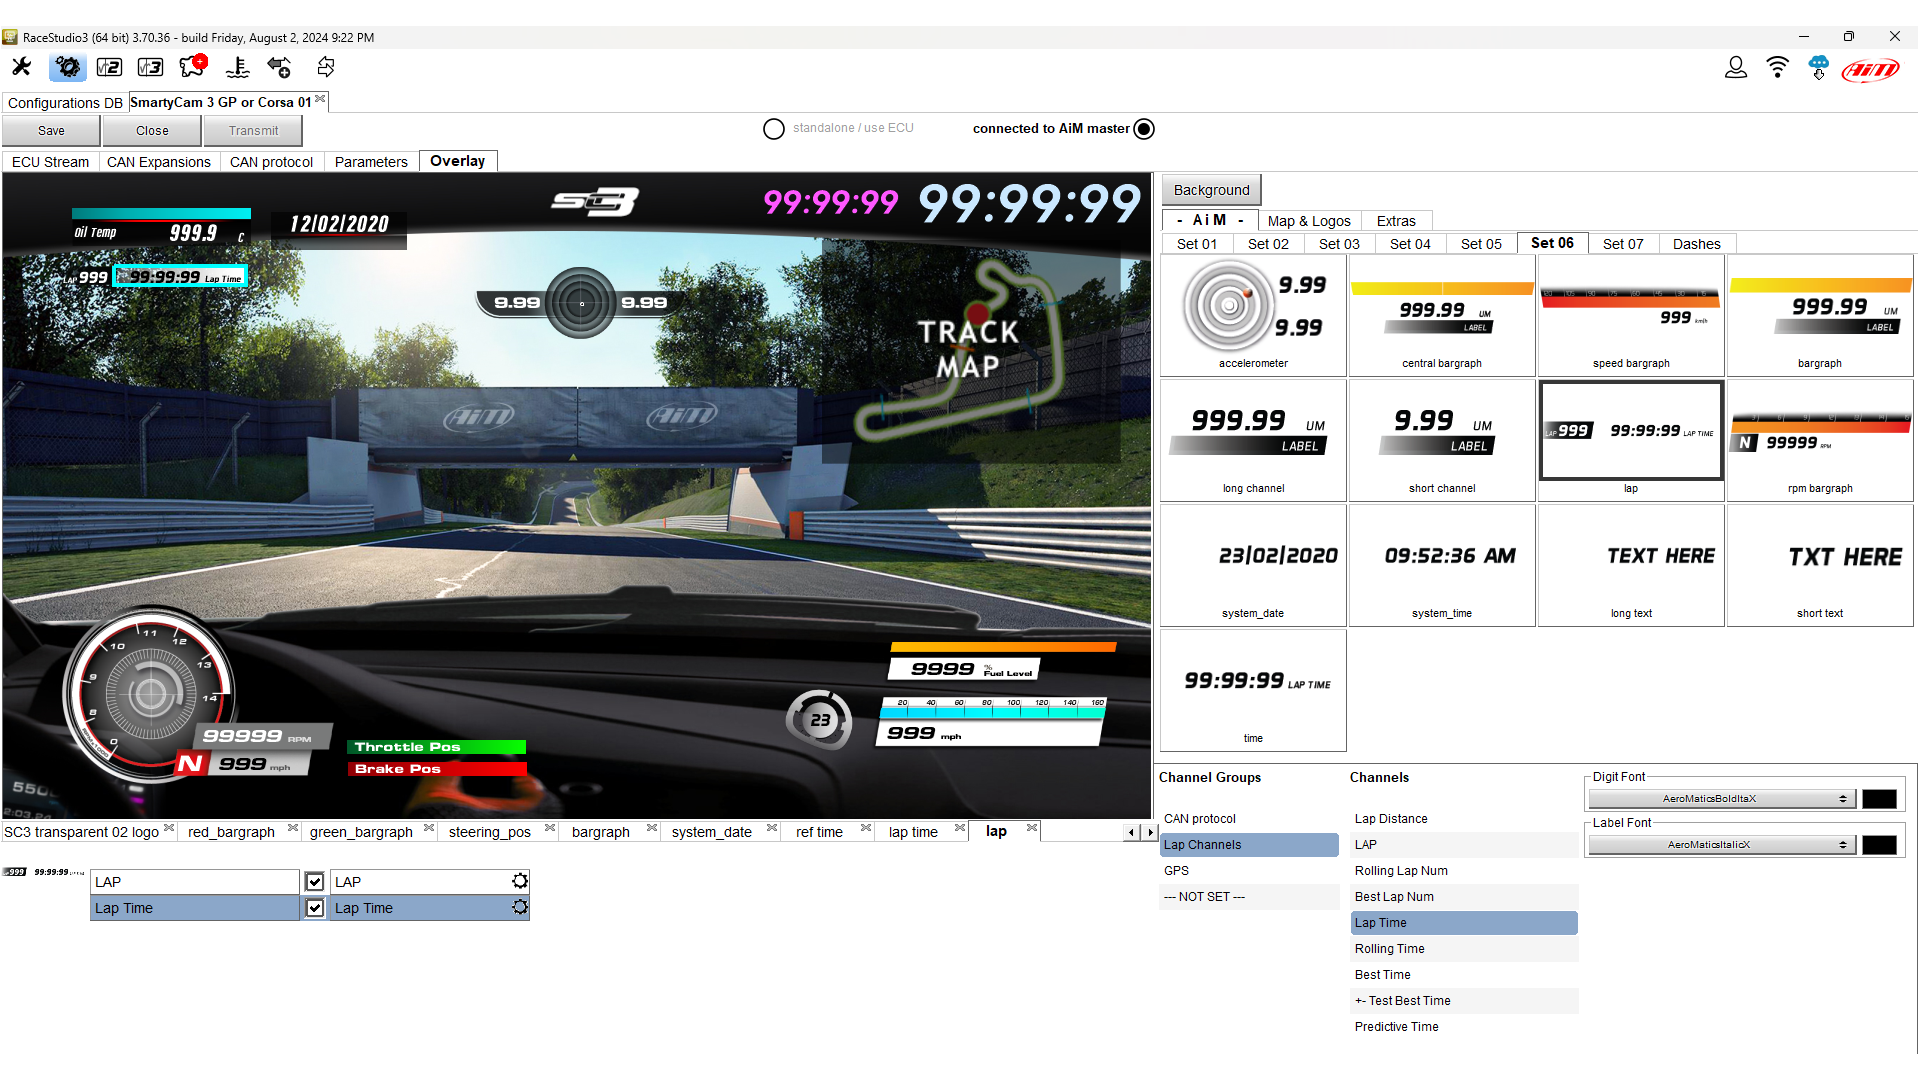Screen dimensions: 1920x1080
Task: Switch to the CAN protocol tab
Action: point(271,161)
